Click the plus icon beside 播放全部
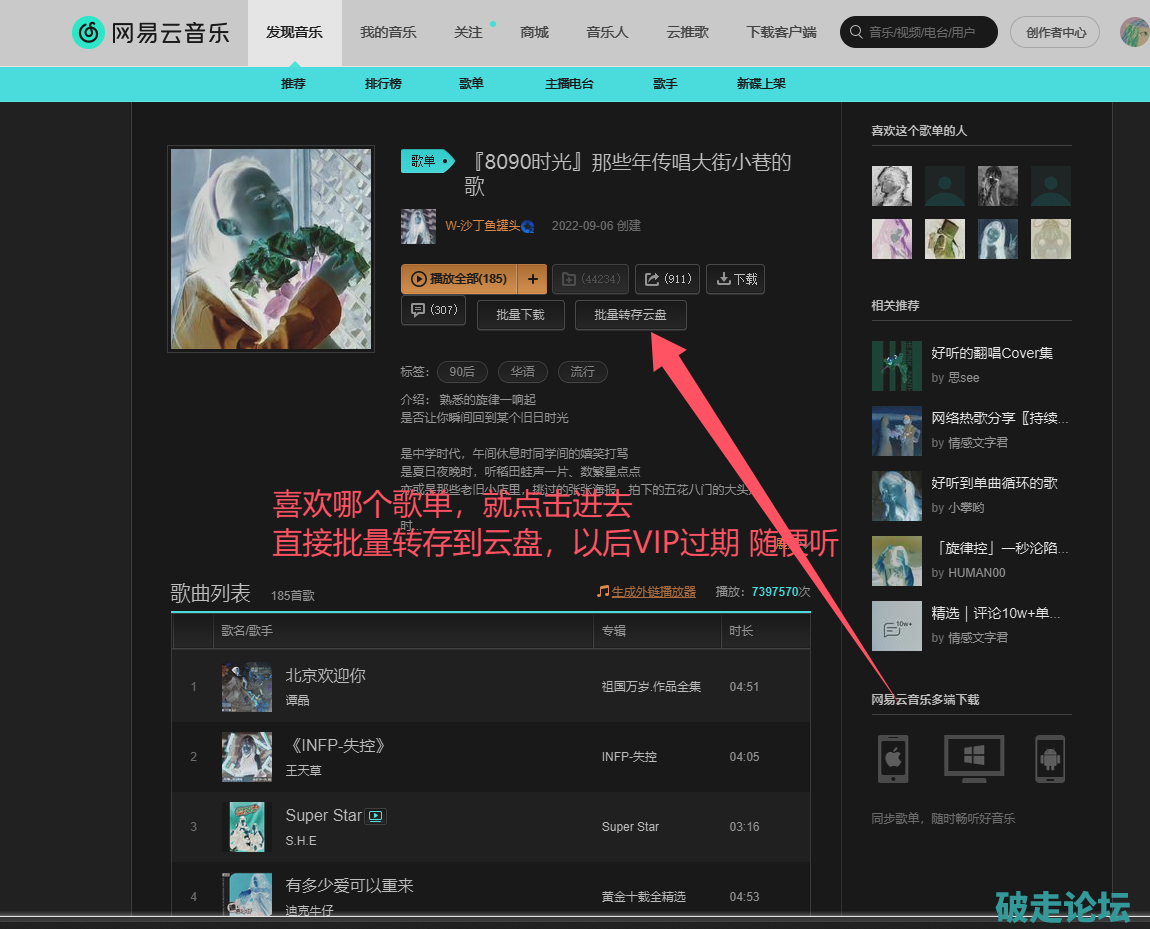1150x929 pixels. (x=533, y=279)
